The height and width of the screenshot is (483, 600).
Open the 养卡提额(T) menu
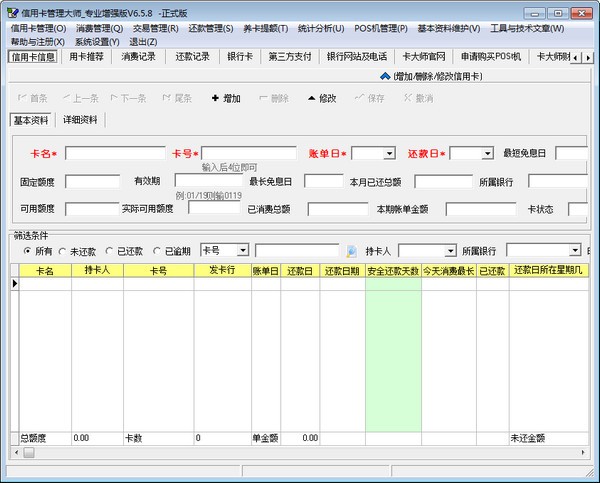click(266, 28)
